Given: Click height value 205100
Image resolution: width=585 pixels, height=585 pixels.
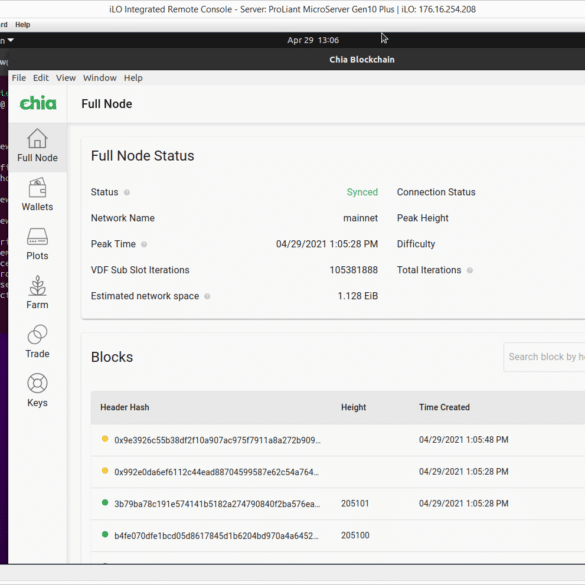Looking at the screenshot, I should [355, 535].
